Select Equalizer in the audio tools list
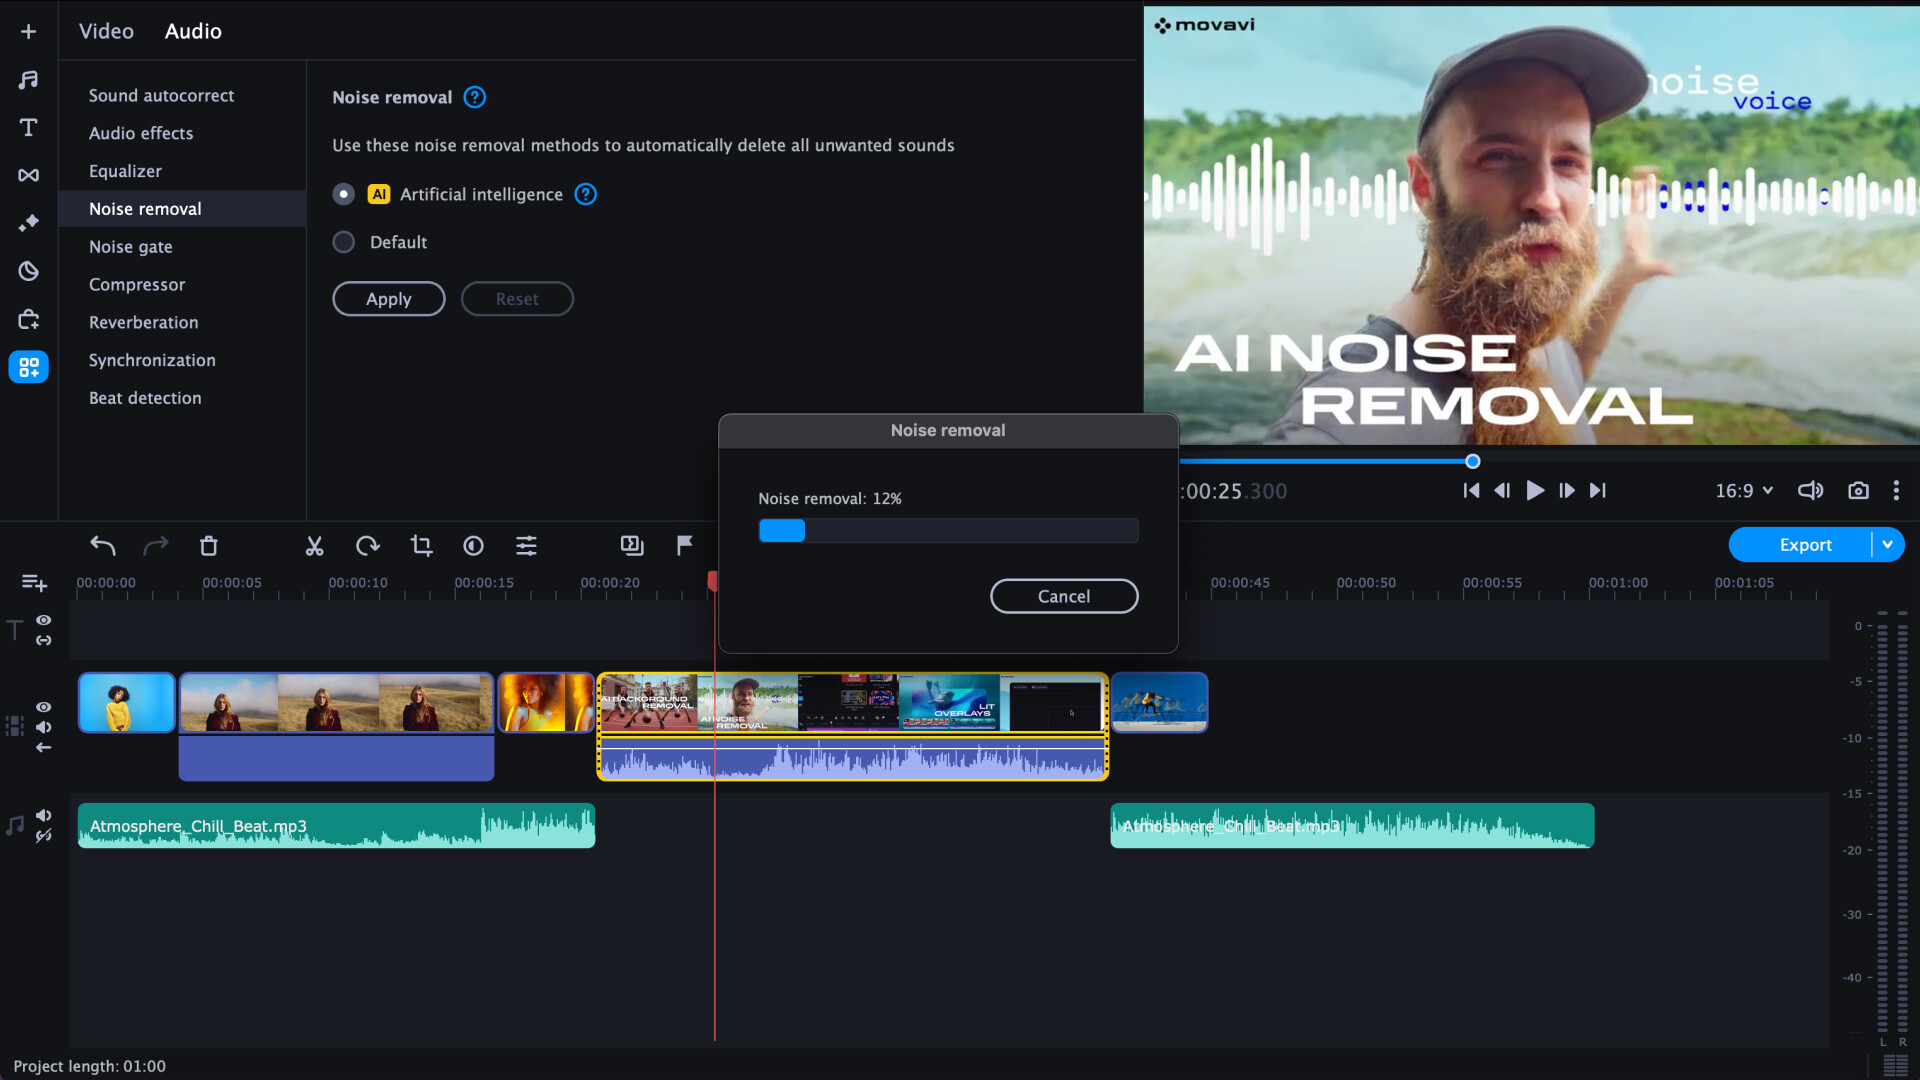The image size is (1920, 1080). tap(125, 171)
